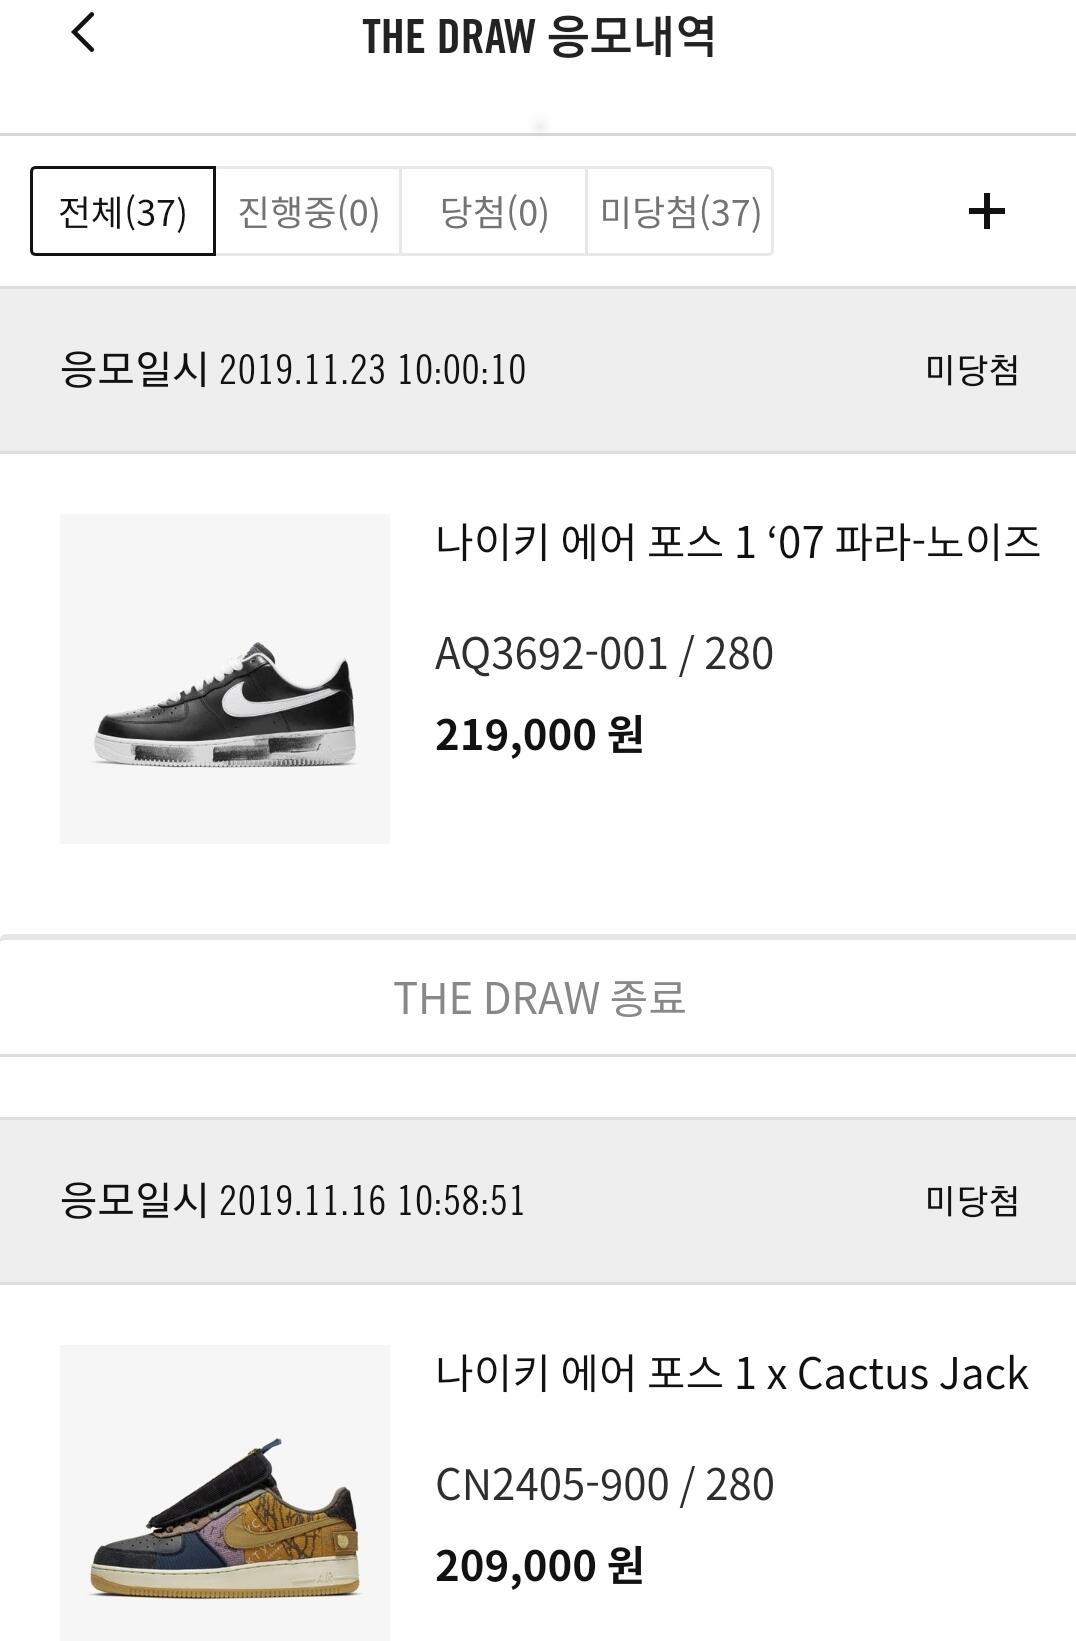
Task: Tap the THE DRAW 응모내역 page title
Action: point(538,37)
